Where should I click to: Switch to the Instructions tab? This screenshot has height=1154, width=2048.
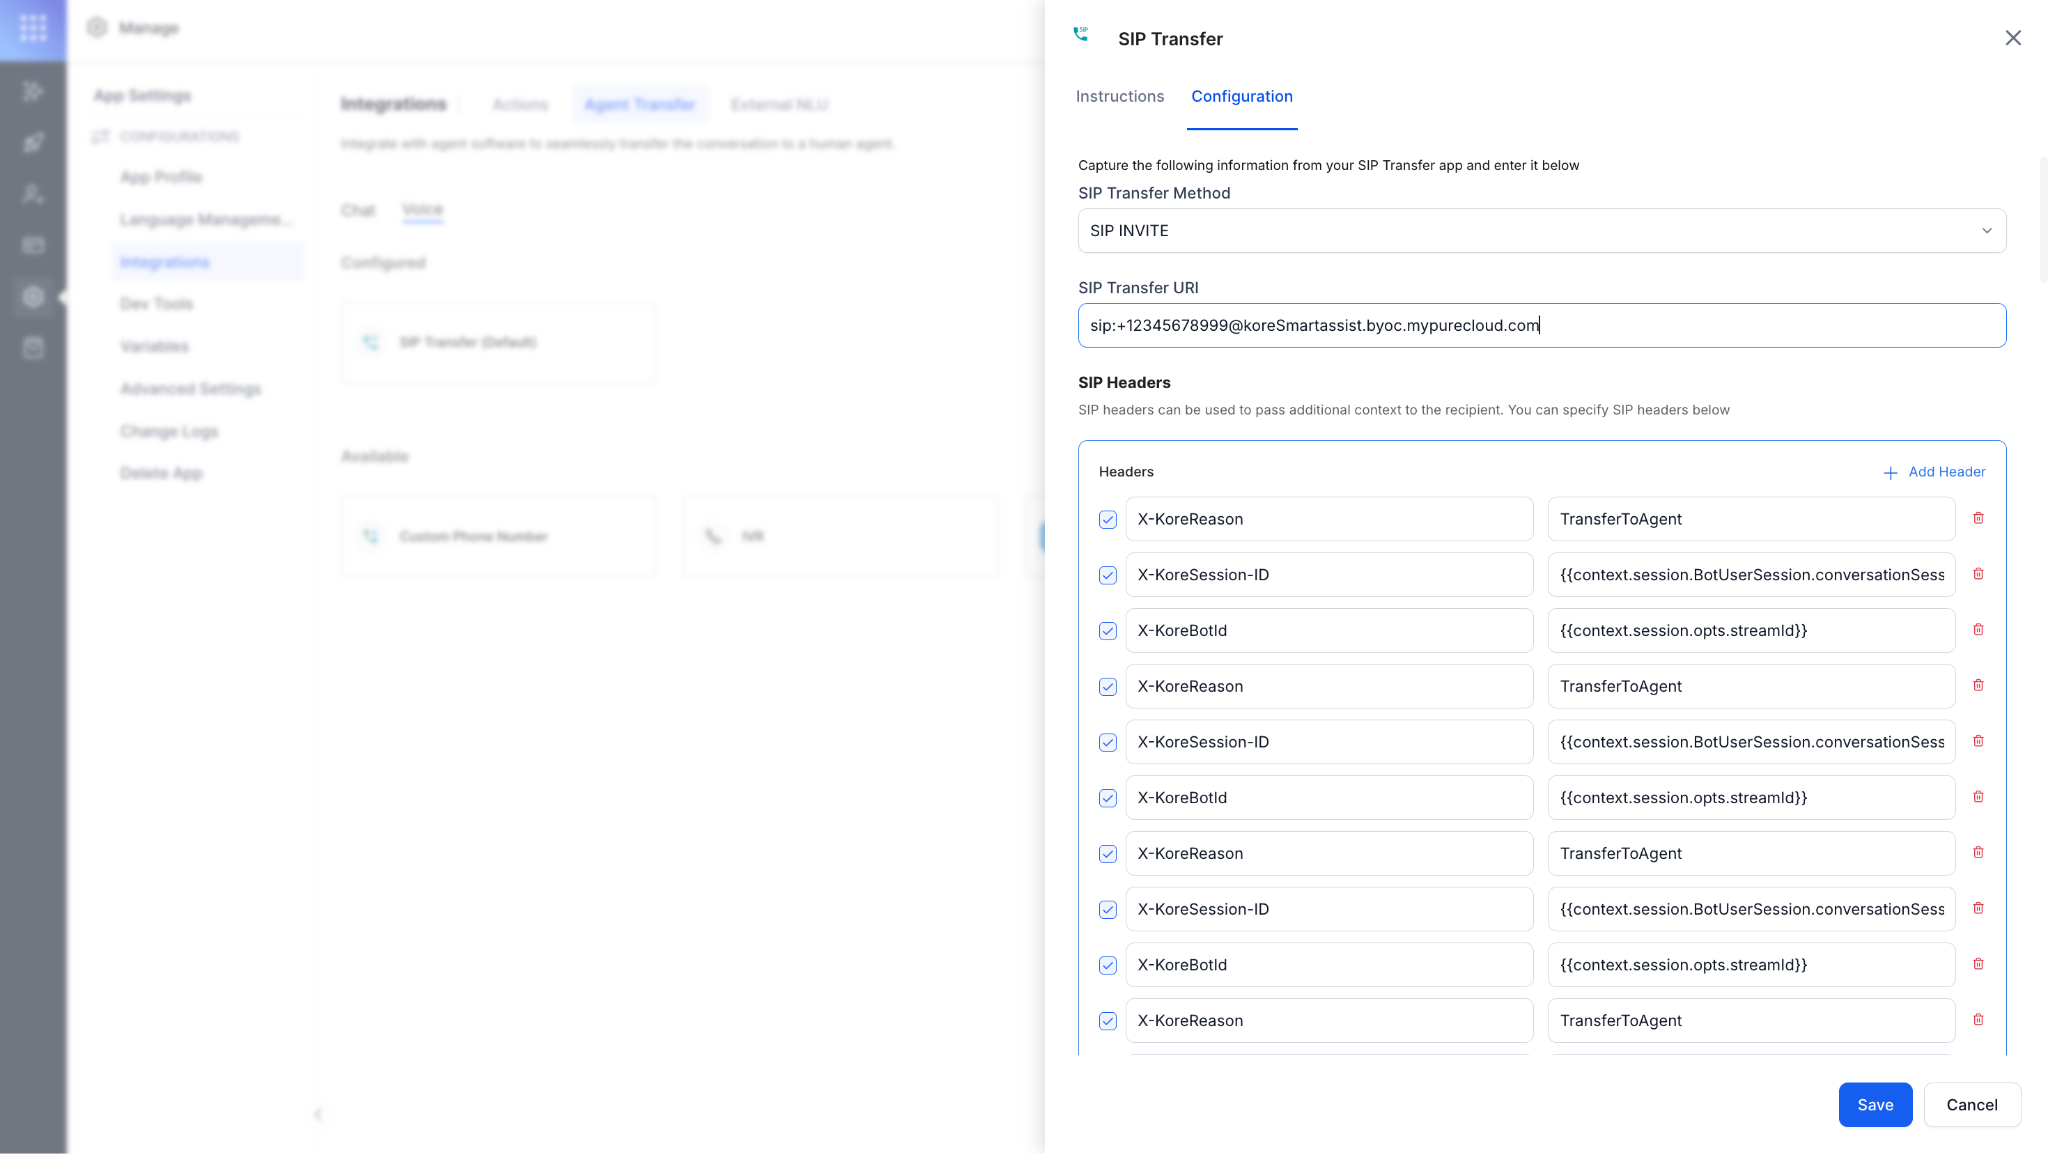(x=1119, y=97)
